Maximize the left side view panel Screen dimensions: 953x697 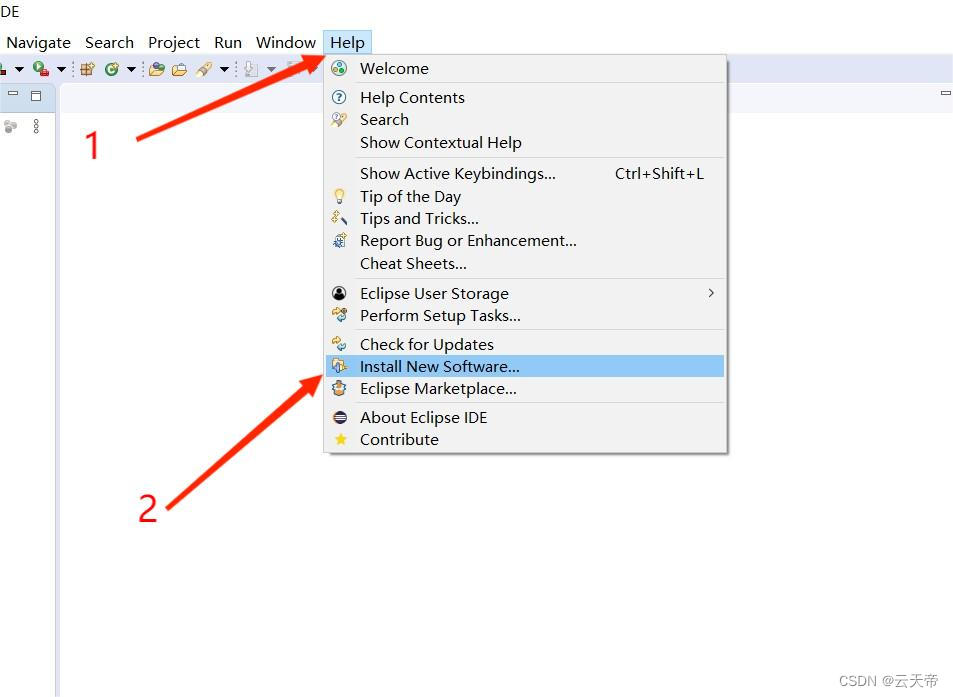point(36,95)
